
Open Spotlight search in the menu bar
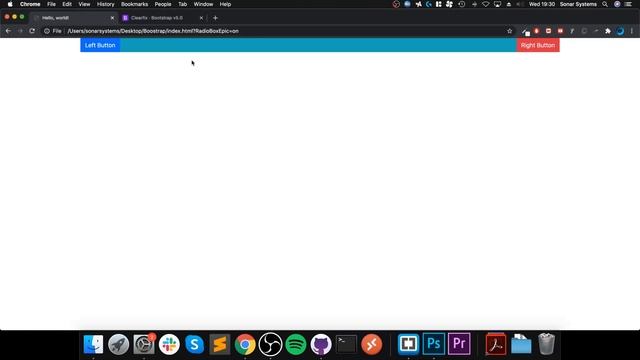pos(605,4)
